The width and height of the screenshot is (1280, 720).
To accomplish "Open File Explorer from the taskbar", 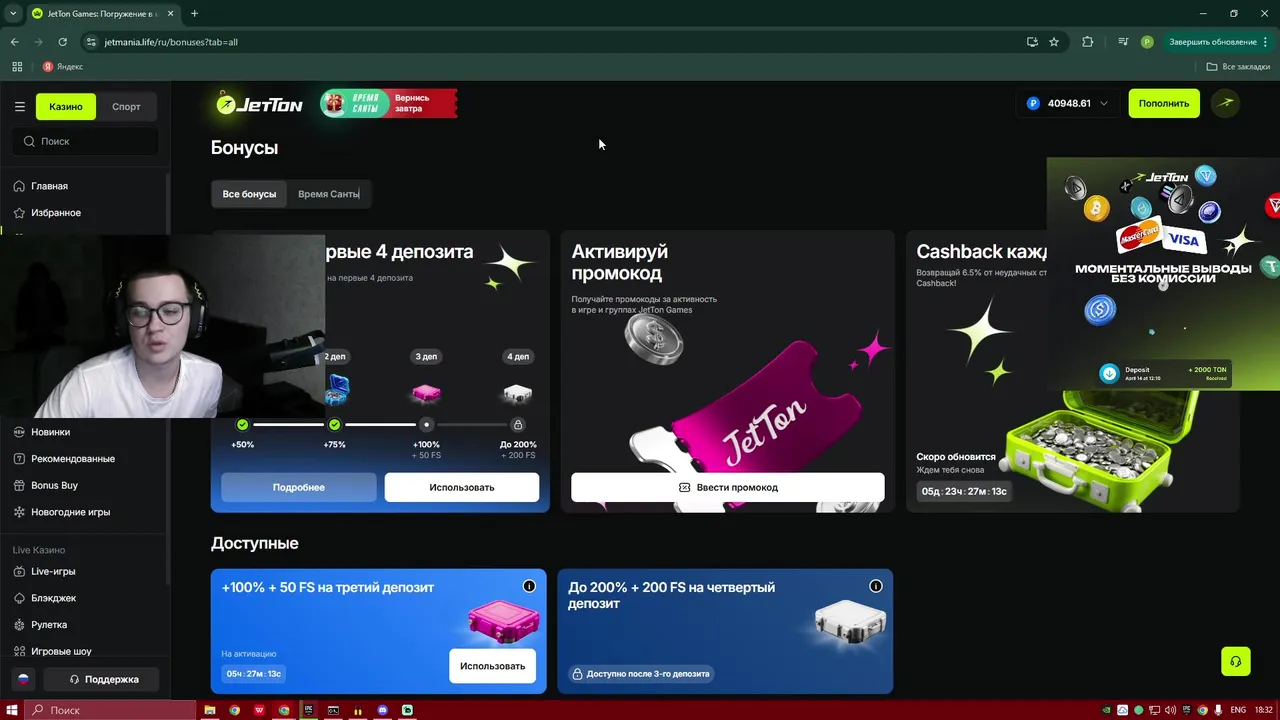I will pos(210,710).
